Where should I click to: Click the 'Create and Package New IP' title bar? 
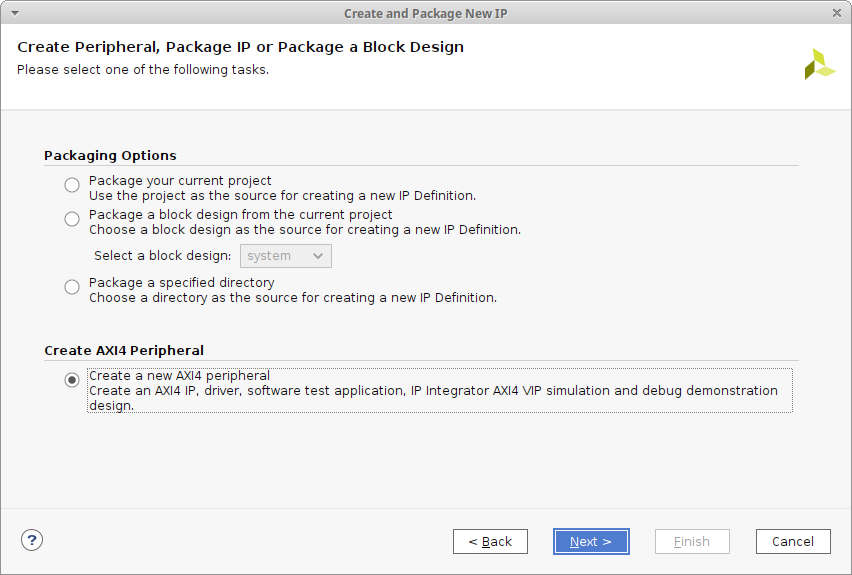coord(425,13)
